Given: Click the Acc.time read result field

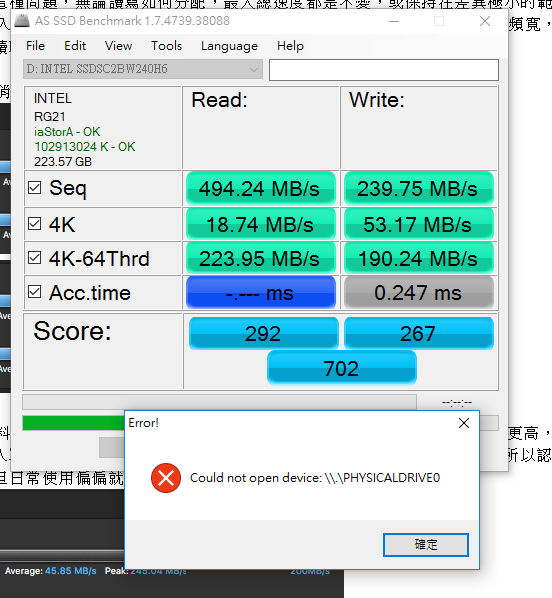Looking at the screenshot, I should tap(261, 293).
